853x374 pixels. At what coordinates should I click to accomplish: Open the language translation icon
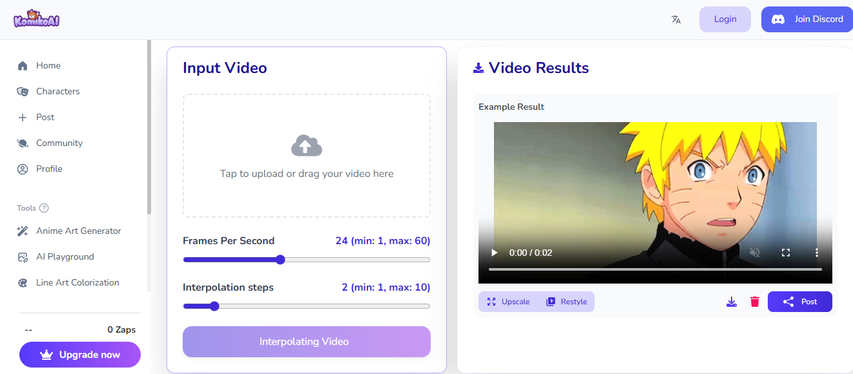(676, 20)
